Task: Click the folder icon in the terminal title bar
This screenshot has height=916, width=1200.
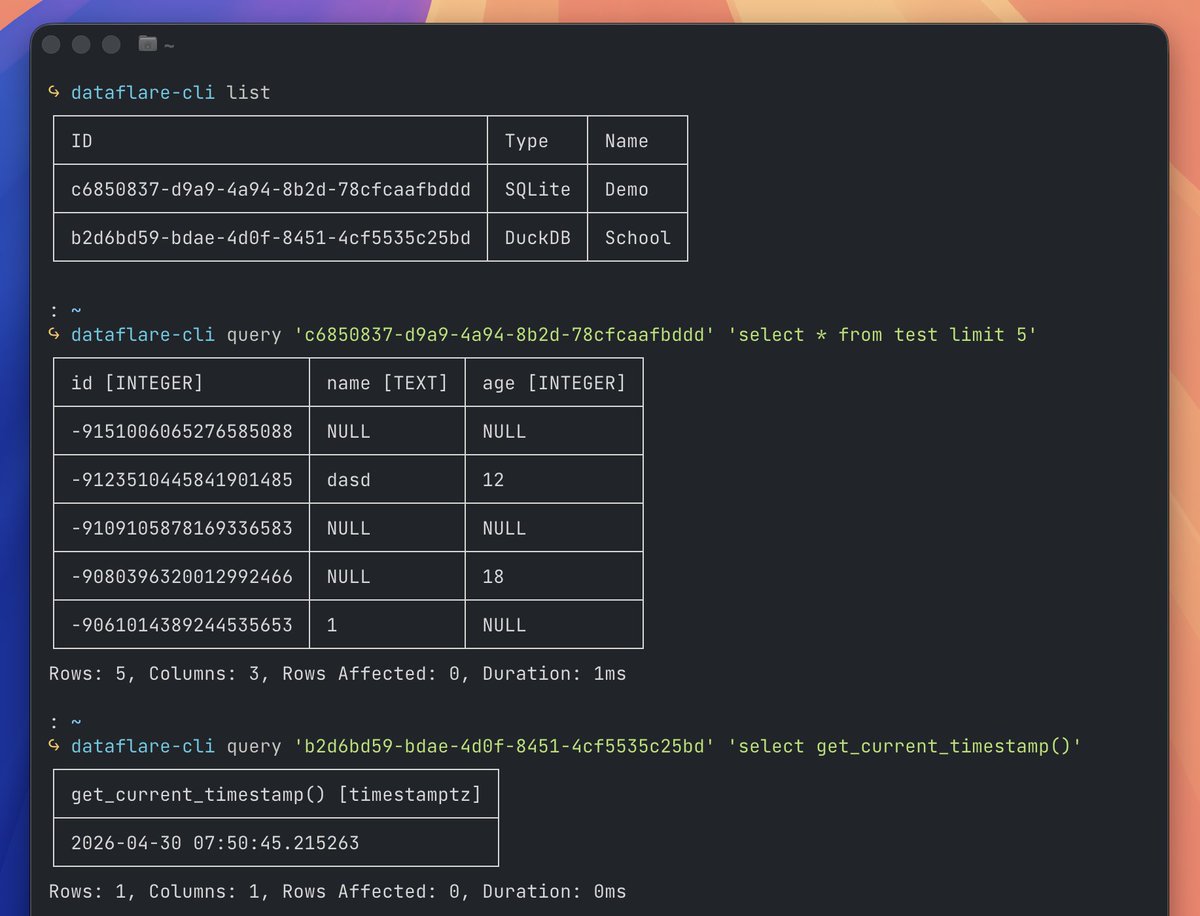Action: [148, 44]
